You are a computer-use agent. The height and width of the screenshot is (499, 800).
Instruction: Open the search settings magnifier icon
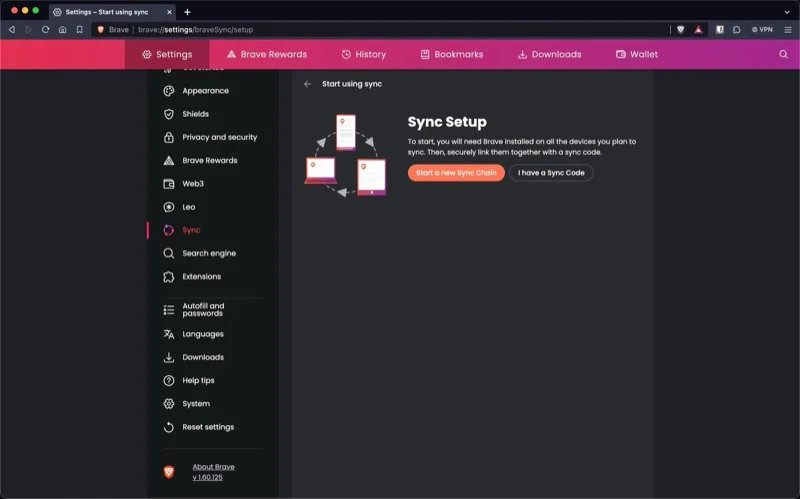tap(783, 54)
